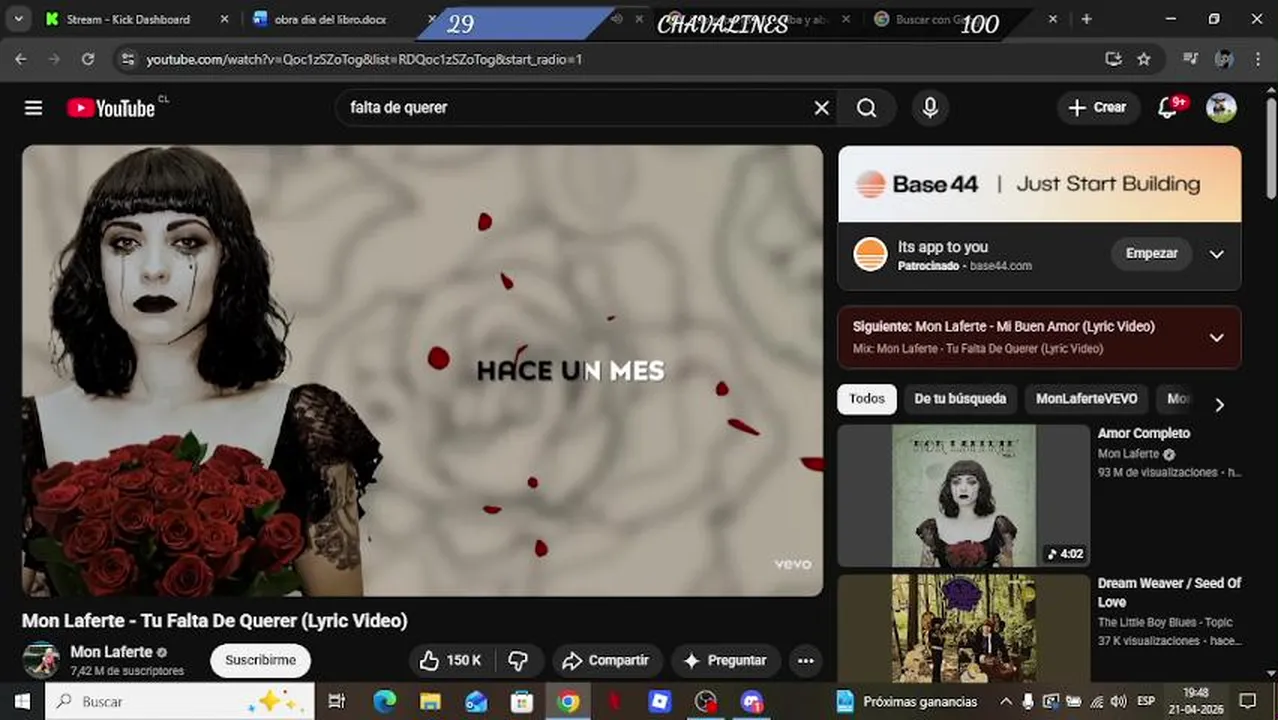Select the Todos filter chip
Screen dimensions: 1278x720
(867, 399)
